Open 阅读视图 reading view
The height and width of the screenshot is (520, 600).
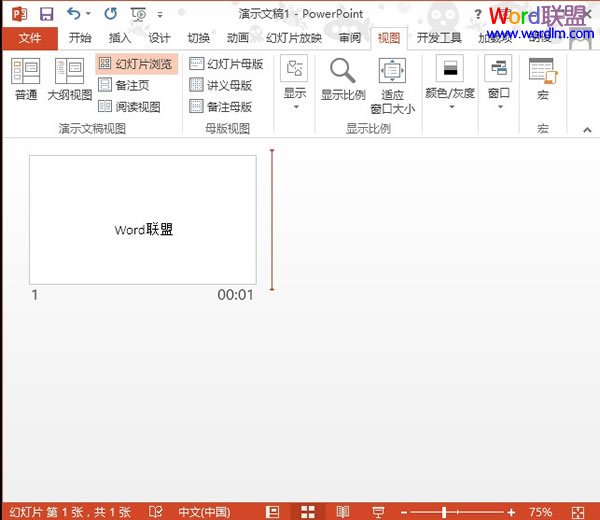point(129,107)
